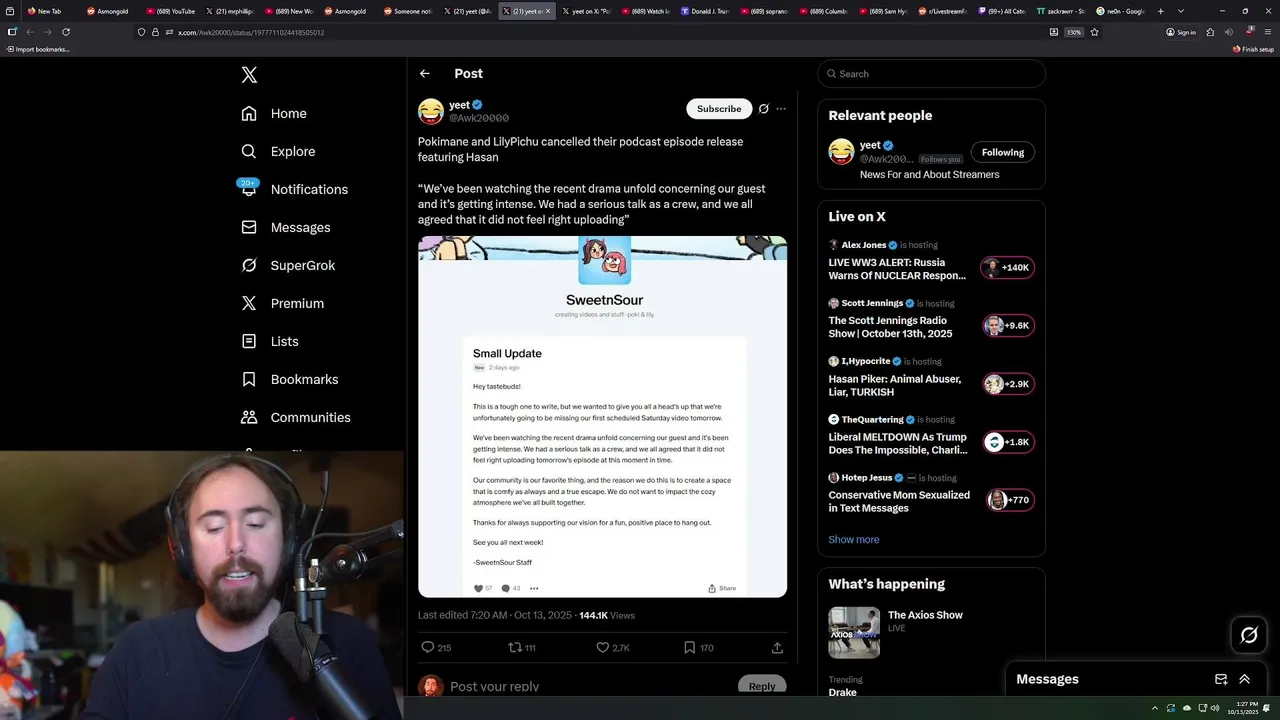Open the SweetnSour Small Update image

pos(602,417)
